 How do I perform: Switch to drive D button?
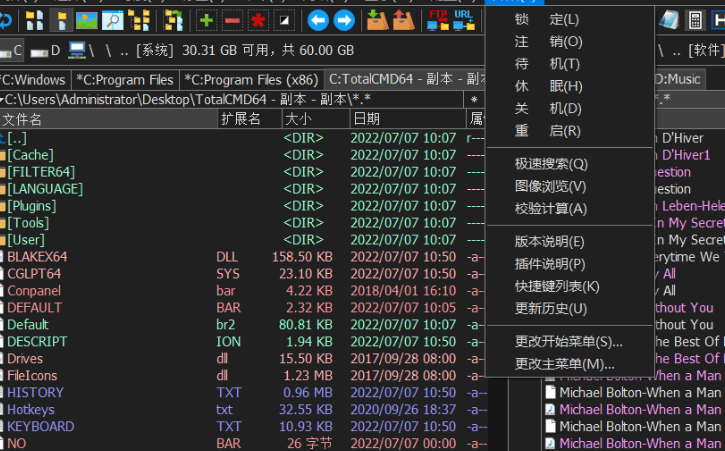pyautogui.click(x=45, y=50)
